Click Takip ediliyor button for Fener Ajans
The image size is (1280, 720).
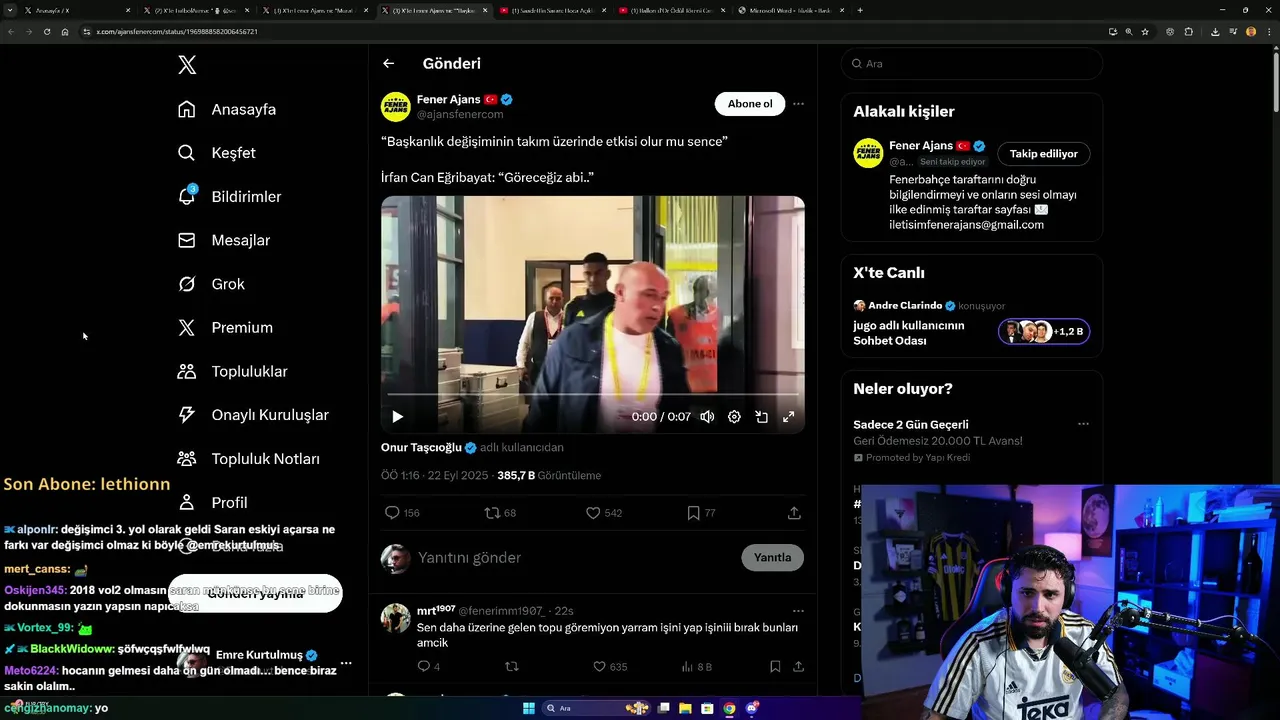(x=1044, y=154)
